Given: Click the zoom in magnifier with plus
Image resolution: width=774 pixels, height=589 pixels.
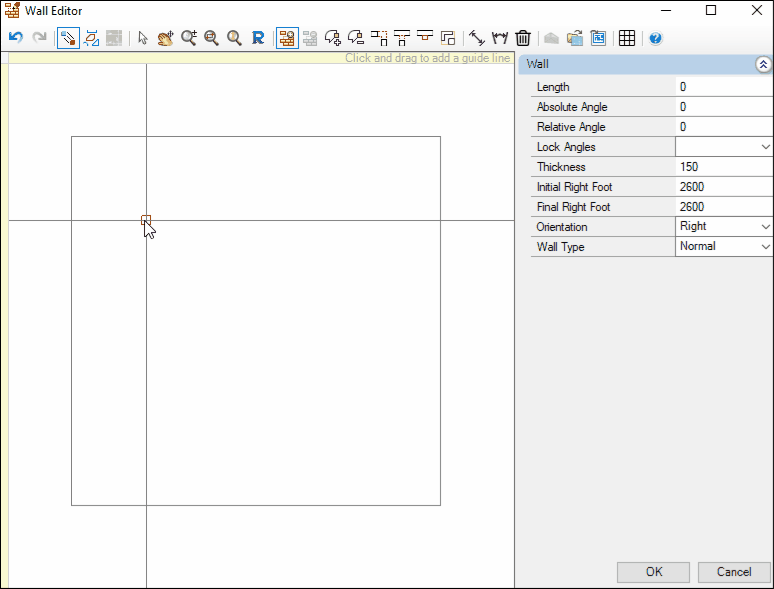Looking at the screenshot, I should pyautogui.click(x=189, y=38).
